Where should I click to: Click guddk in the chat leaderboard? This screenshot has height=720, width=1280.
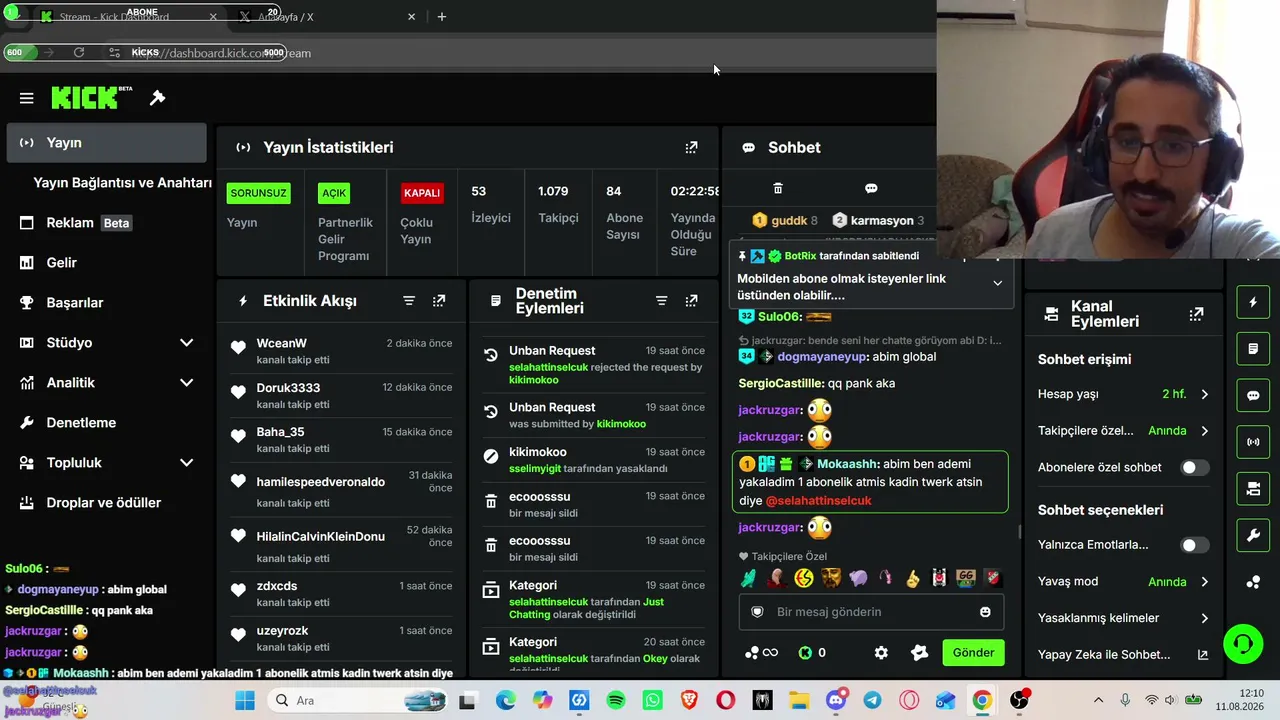click(x=789, y=220)
